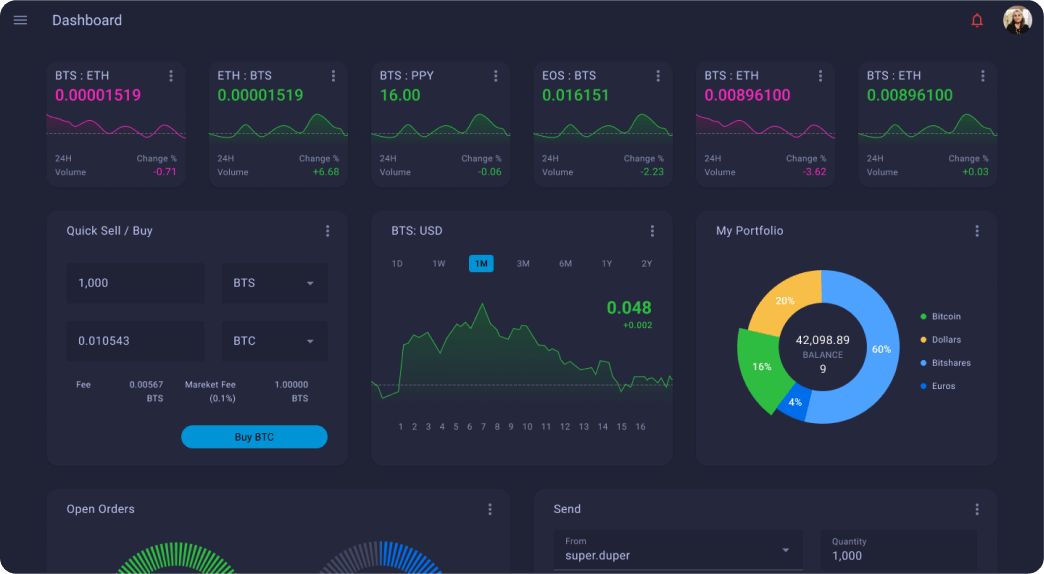The image size is (1044, 574).
Task: Open the red notifications bell
Action: click(x=977, y=20)
